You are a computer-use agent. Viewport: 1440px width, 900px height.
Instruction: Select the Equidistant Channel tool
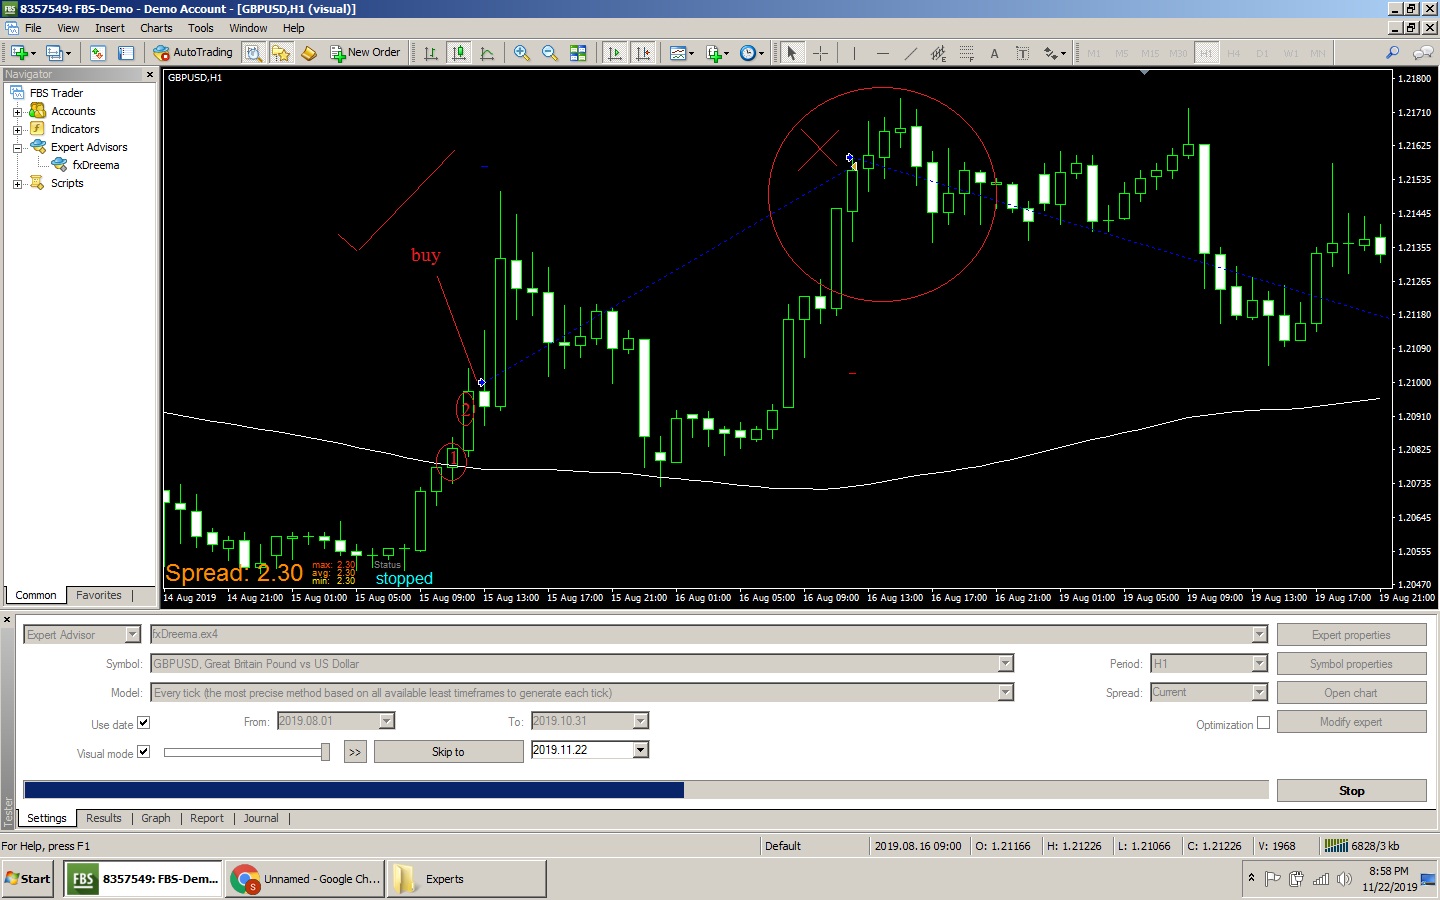pos(938,53)
